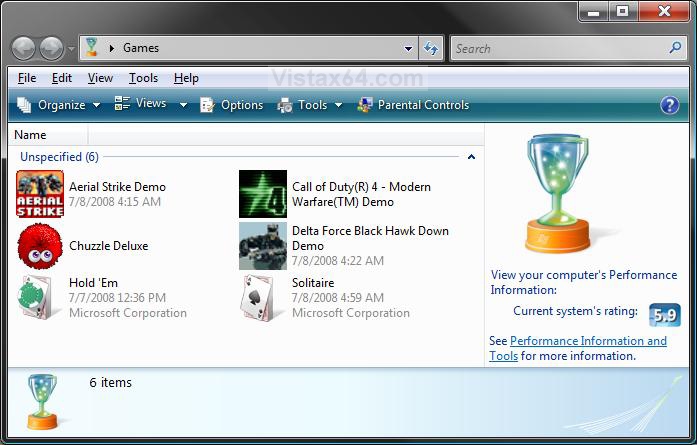Click the trophy icon in details pane

pyautogui.click(x=42, y=401)
